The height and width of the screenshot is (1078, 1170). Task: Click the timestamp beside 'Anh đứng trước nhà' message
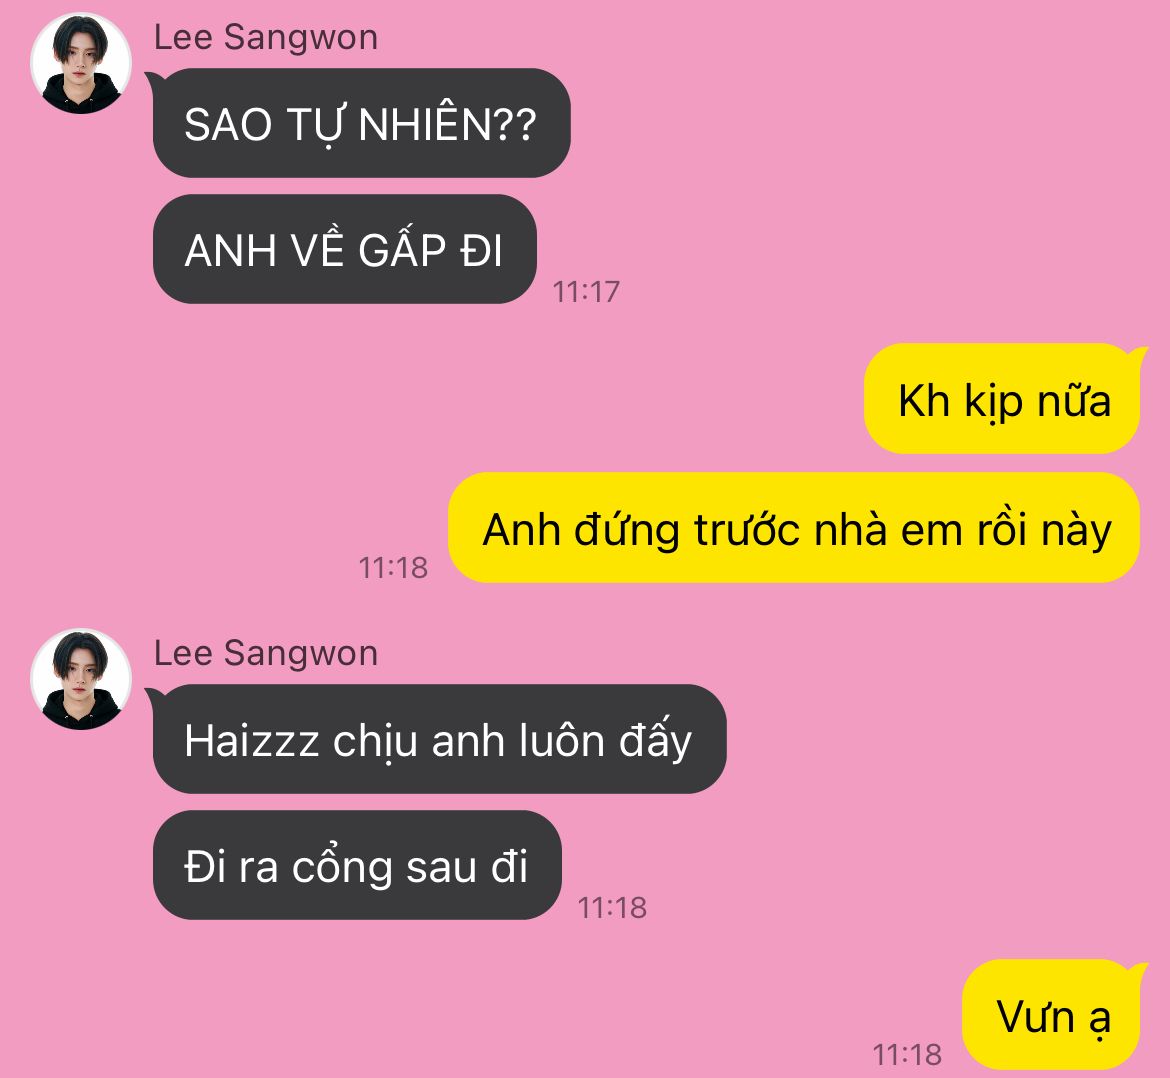(x=393, y=568)
